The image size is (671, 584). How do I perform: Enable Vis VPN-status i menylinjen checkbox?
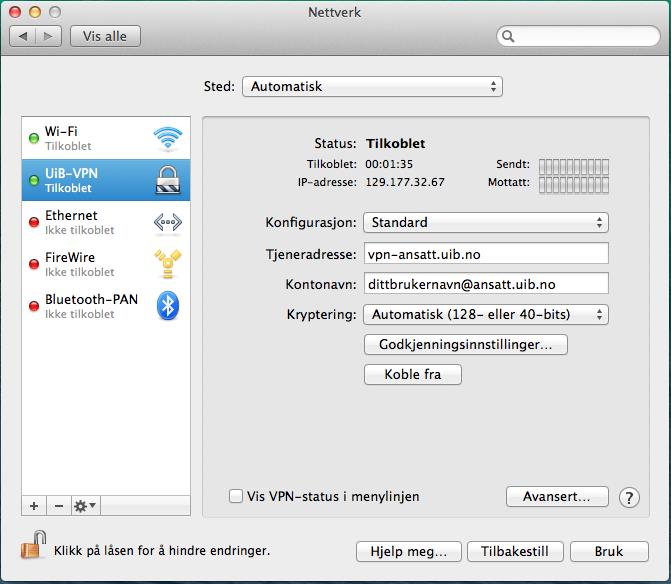236,496
